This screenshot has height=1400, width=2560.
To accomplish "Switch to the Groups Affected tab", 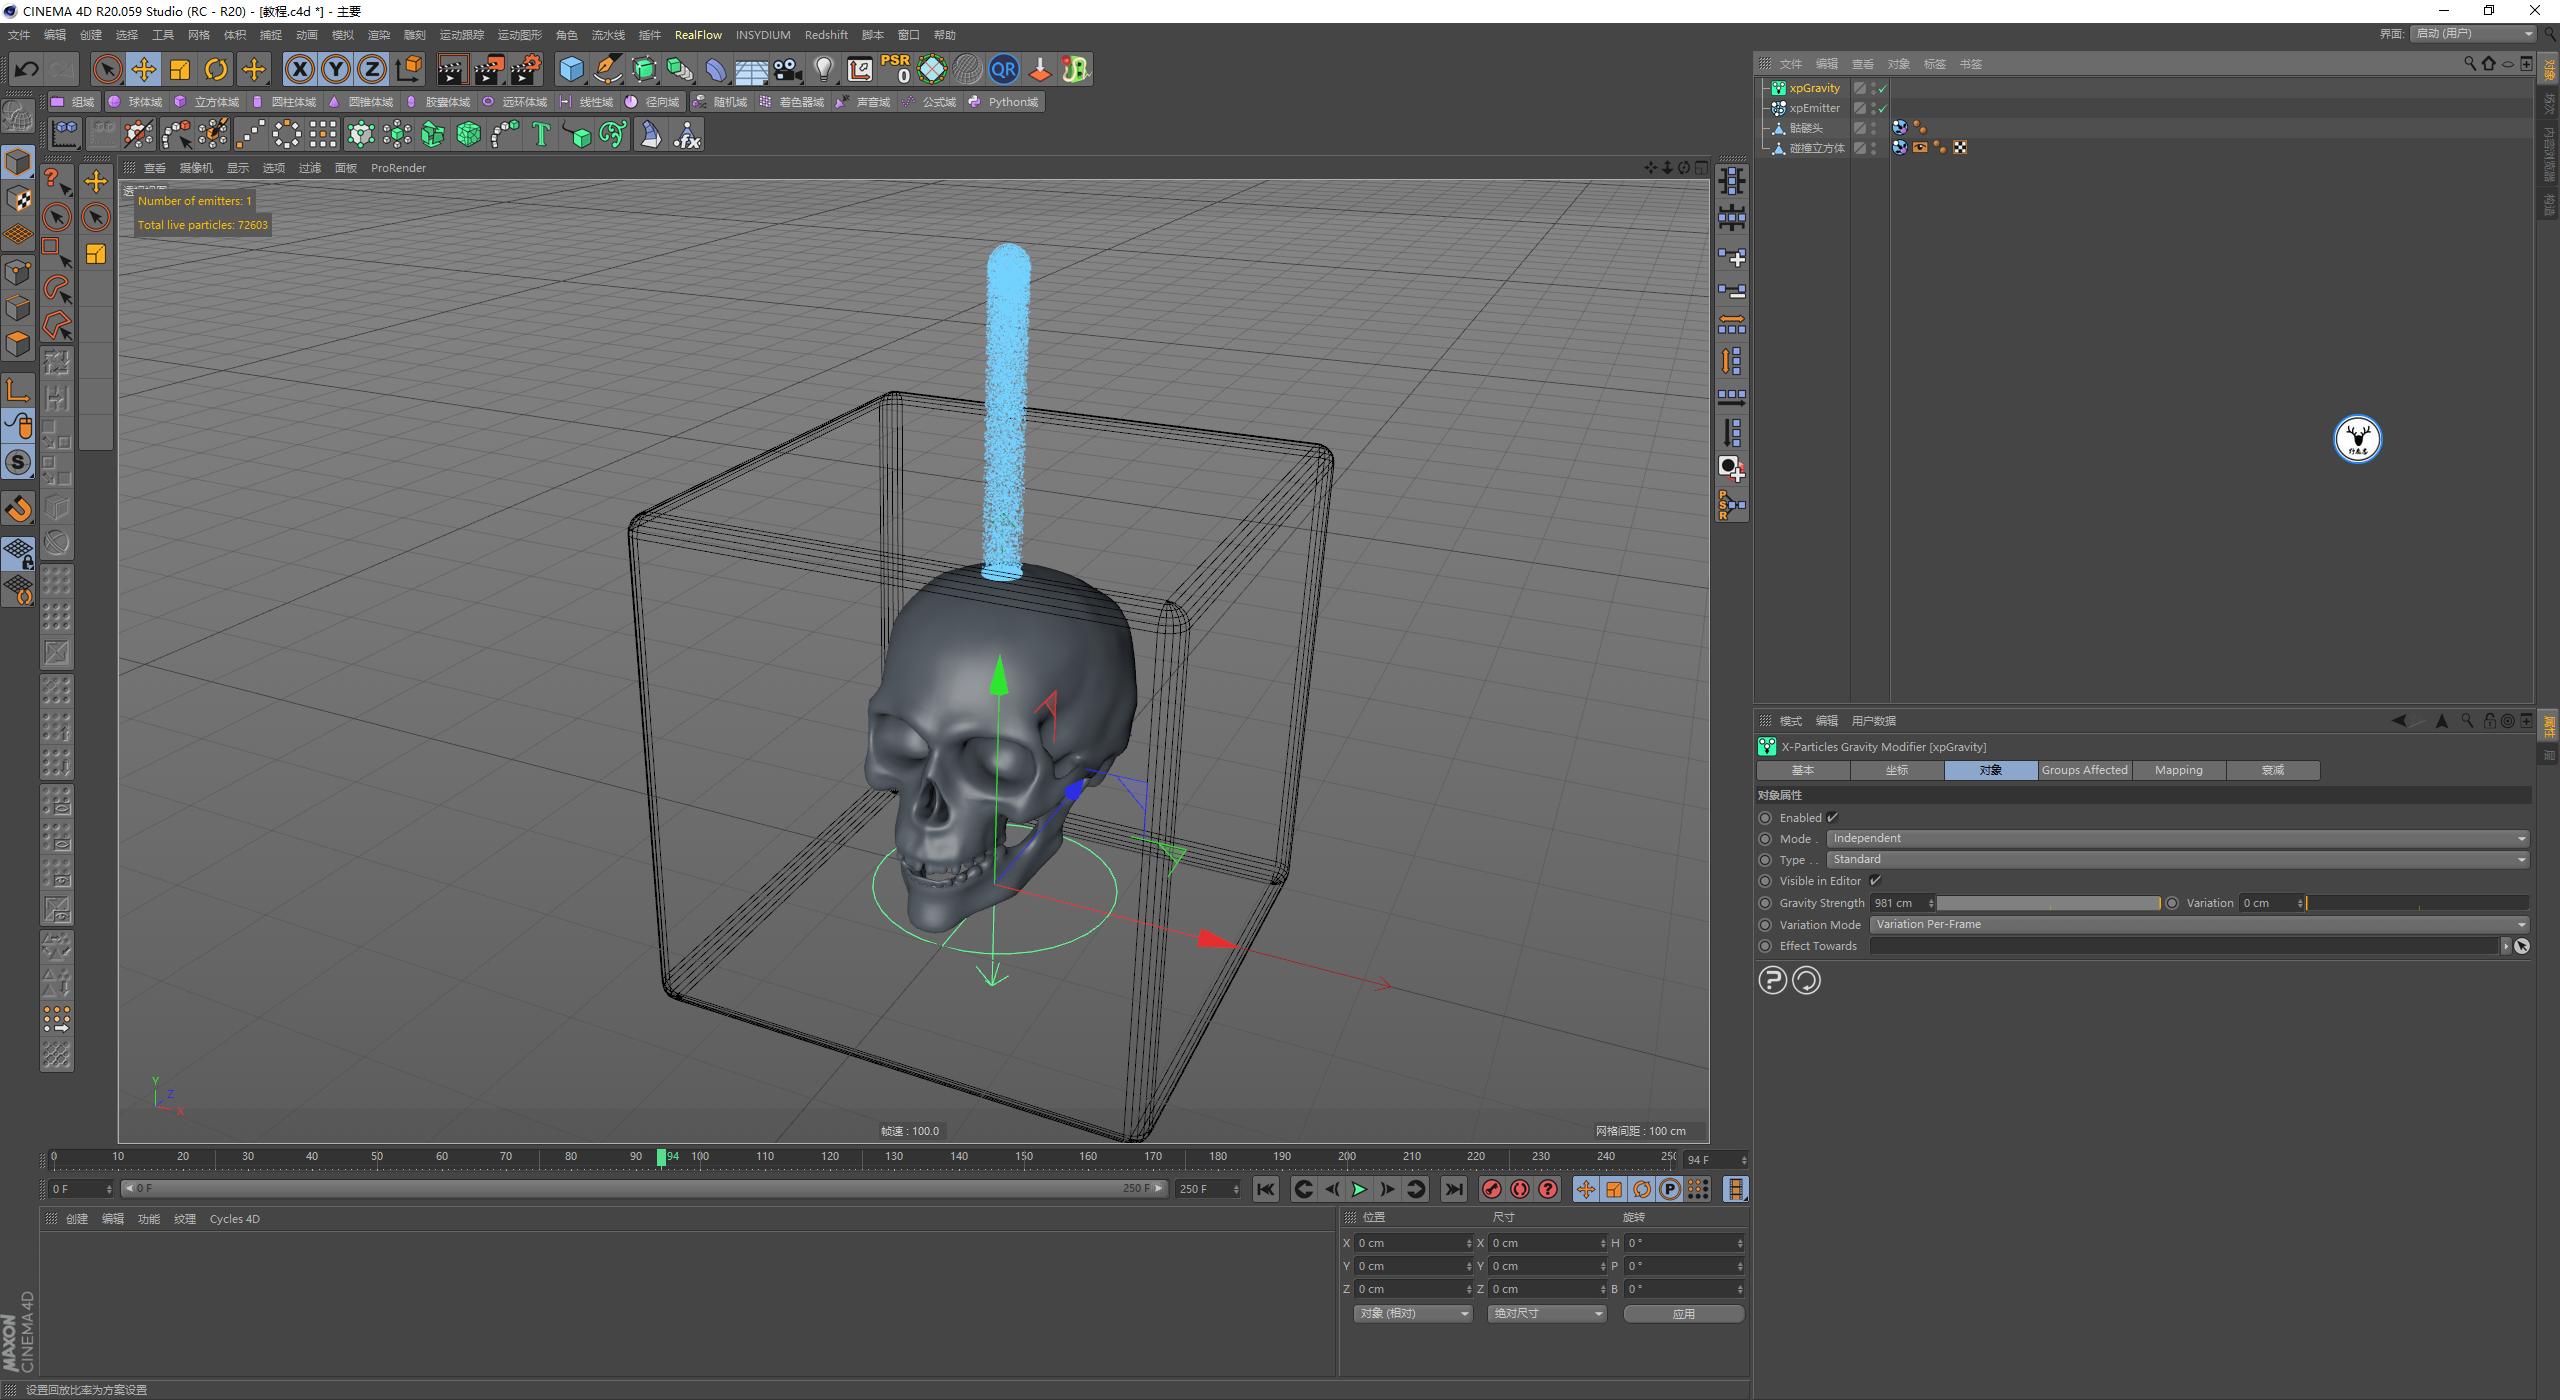I will (x=2084, y=770).
